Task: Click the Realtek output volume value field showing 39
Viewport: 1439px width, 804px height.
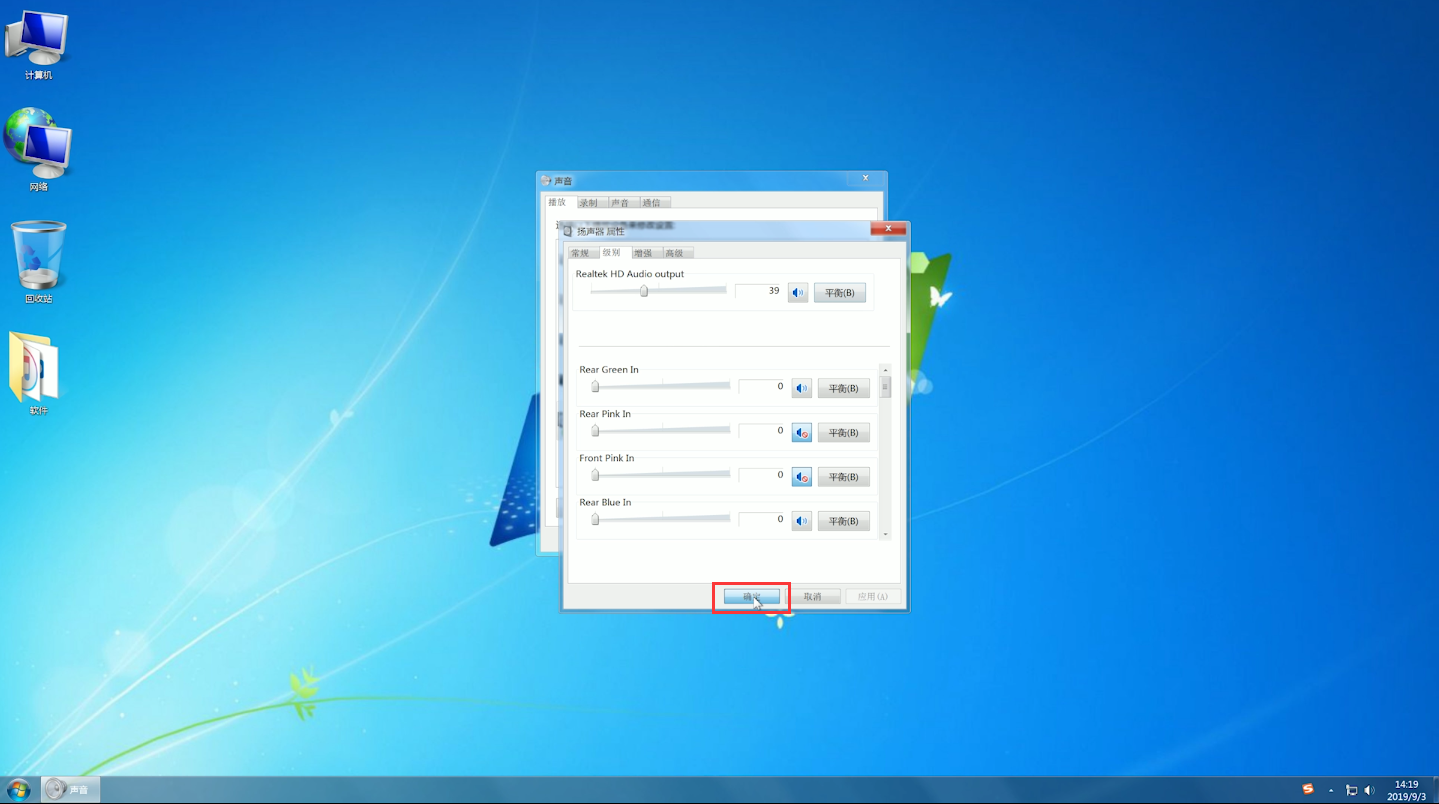Action: pos(759,291)
